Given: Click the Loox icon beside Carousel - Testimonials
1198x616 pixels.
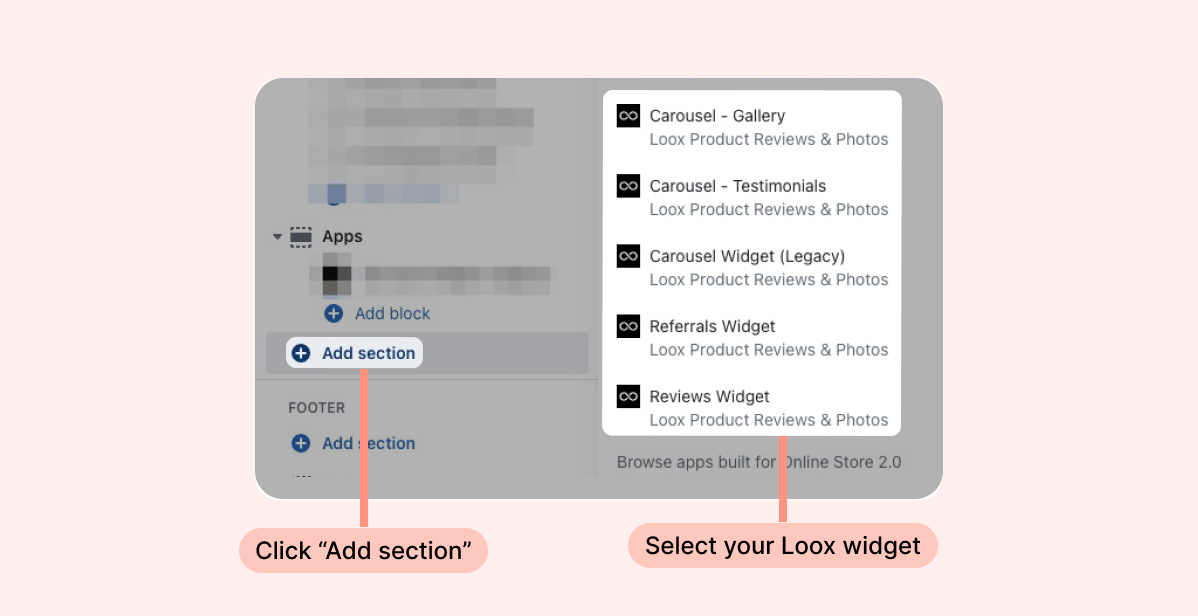Looking at the screenshot, I should pyautogui.click(x=628, y=186).
